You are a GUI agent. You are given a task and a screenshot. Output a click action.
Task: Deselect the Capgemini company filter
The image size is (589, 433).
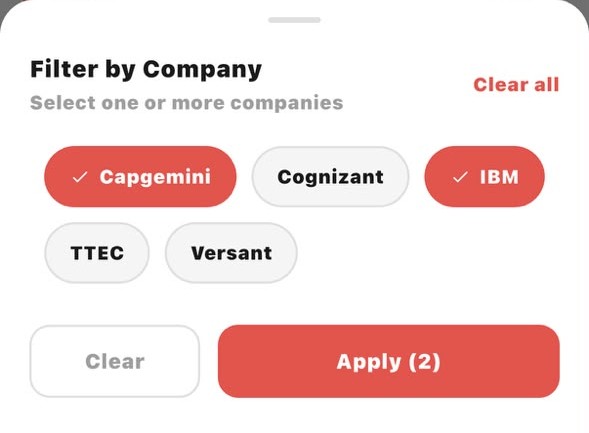tap(140, 177)
